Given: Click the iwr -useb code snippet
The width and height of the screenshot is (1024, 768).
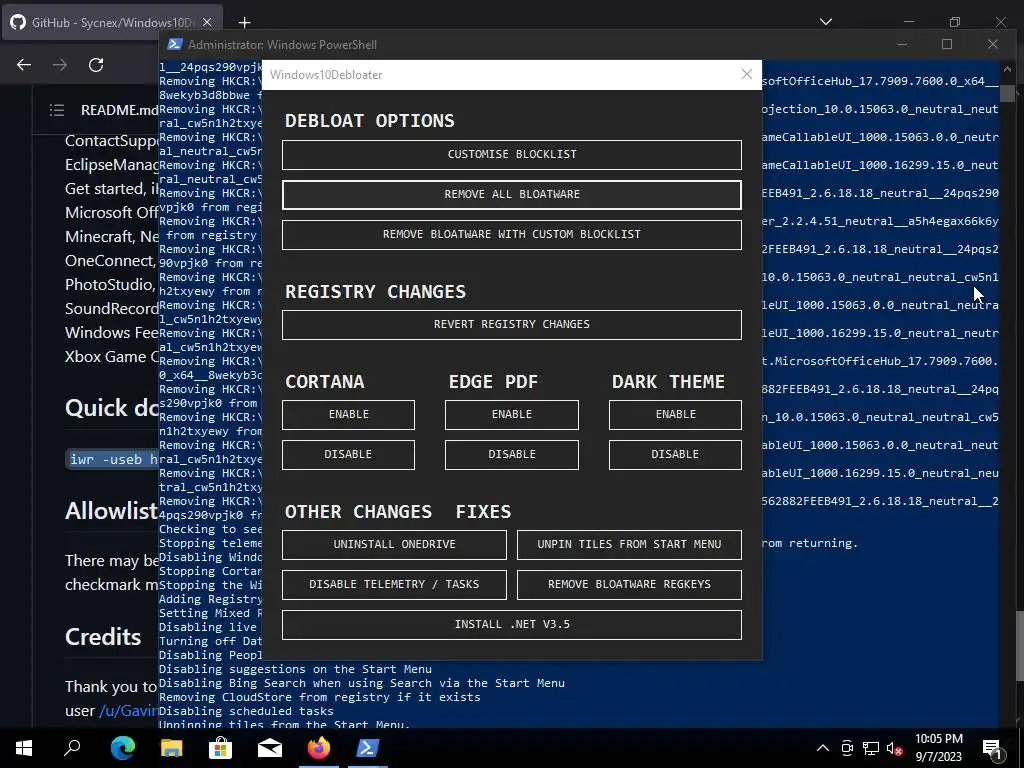Looking at the screenshot, I should 112,459.
